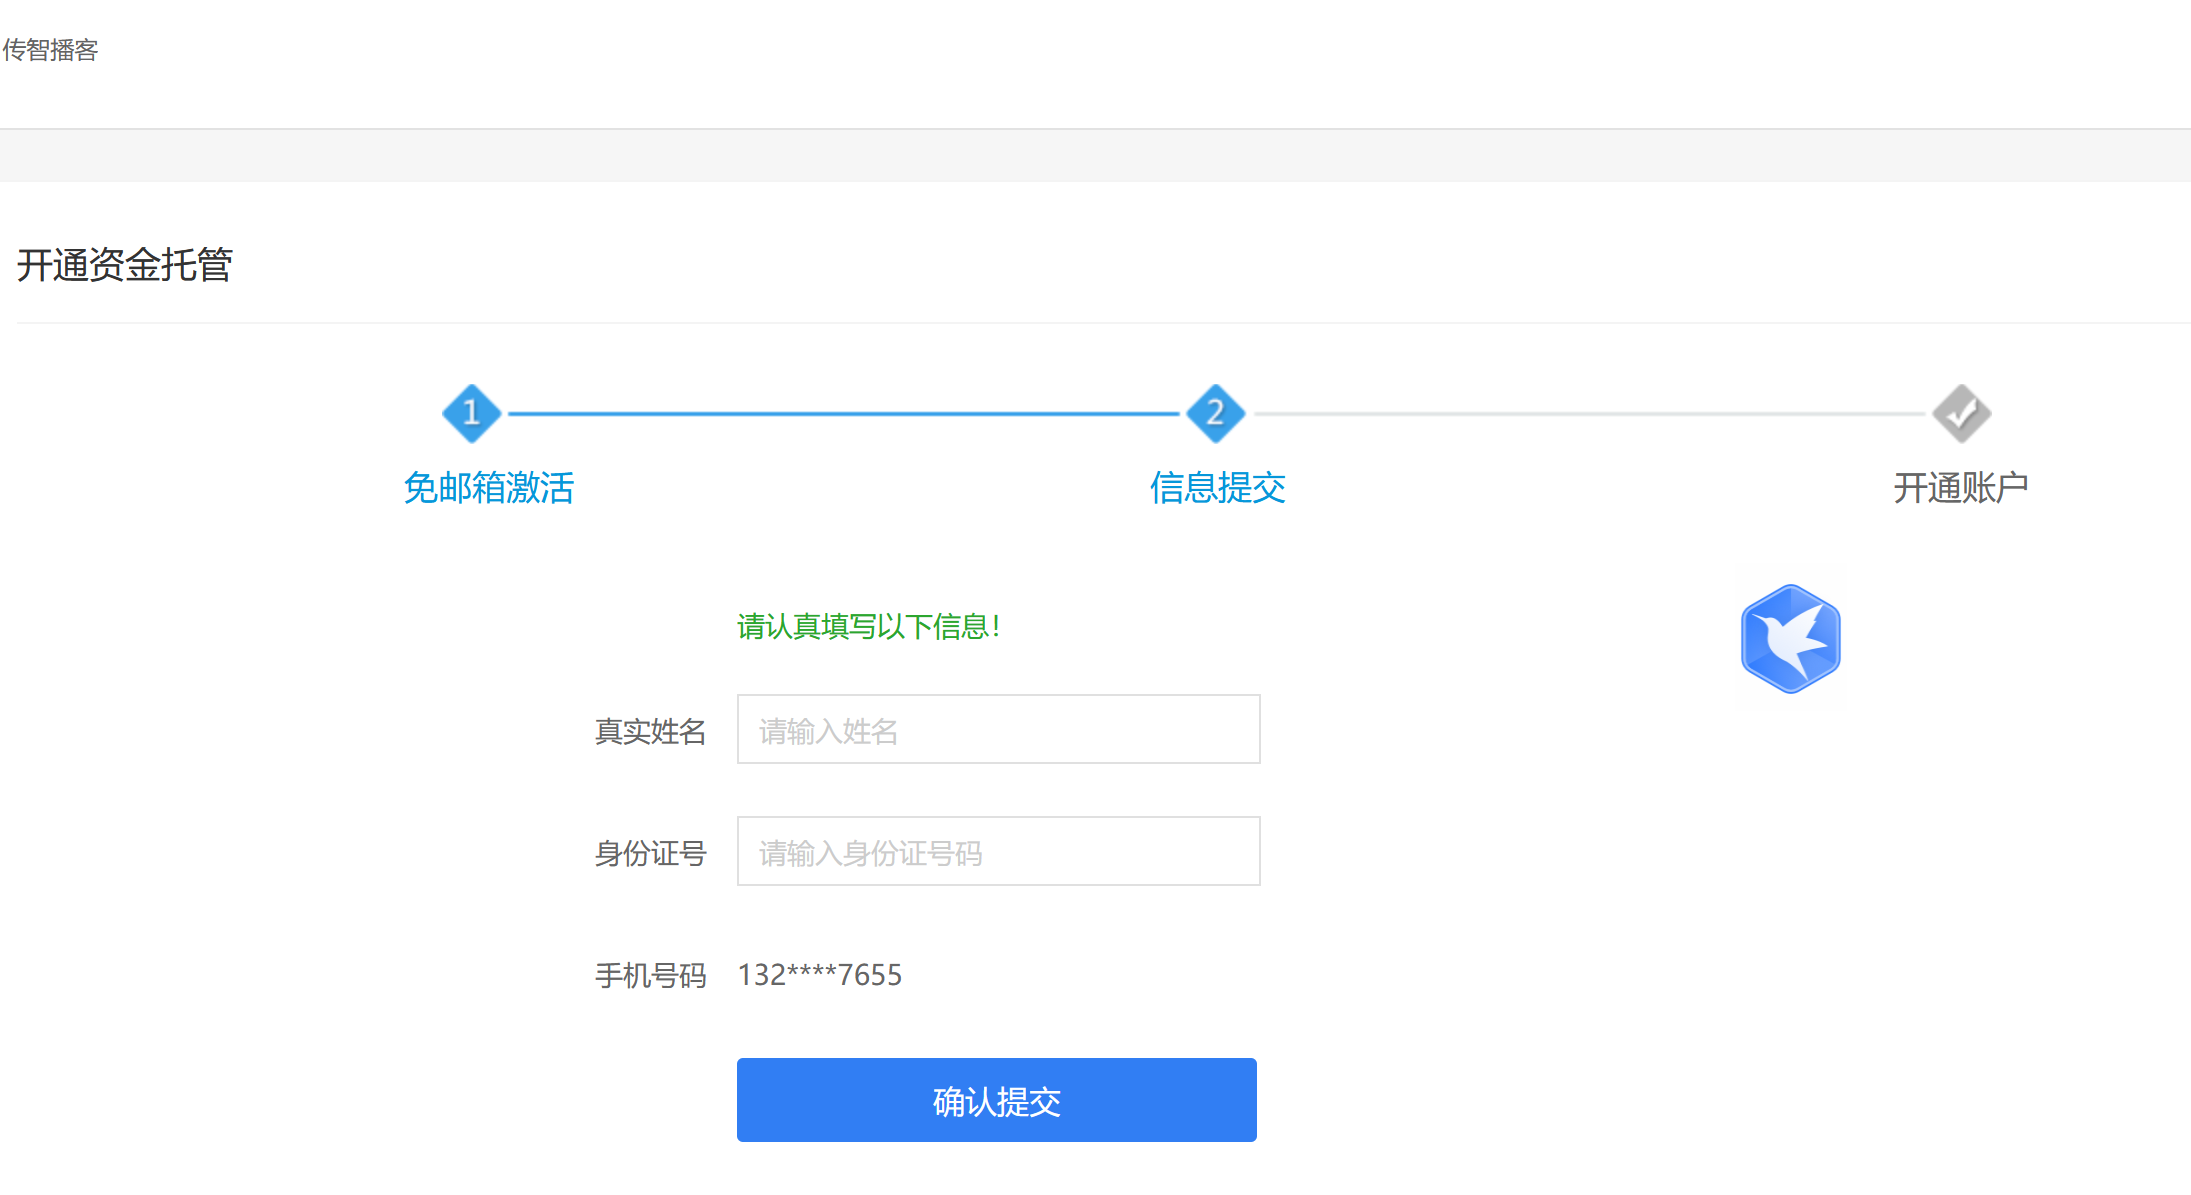This screenshot has height=1195, width=2191.
Task: Click the 传智播客 link at top
Action: click(50, 50)
